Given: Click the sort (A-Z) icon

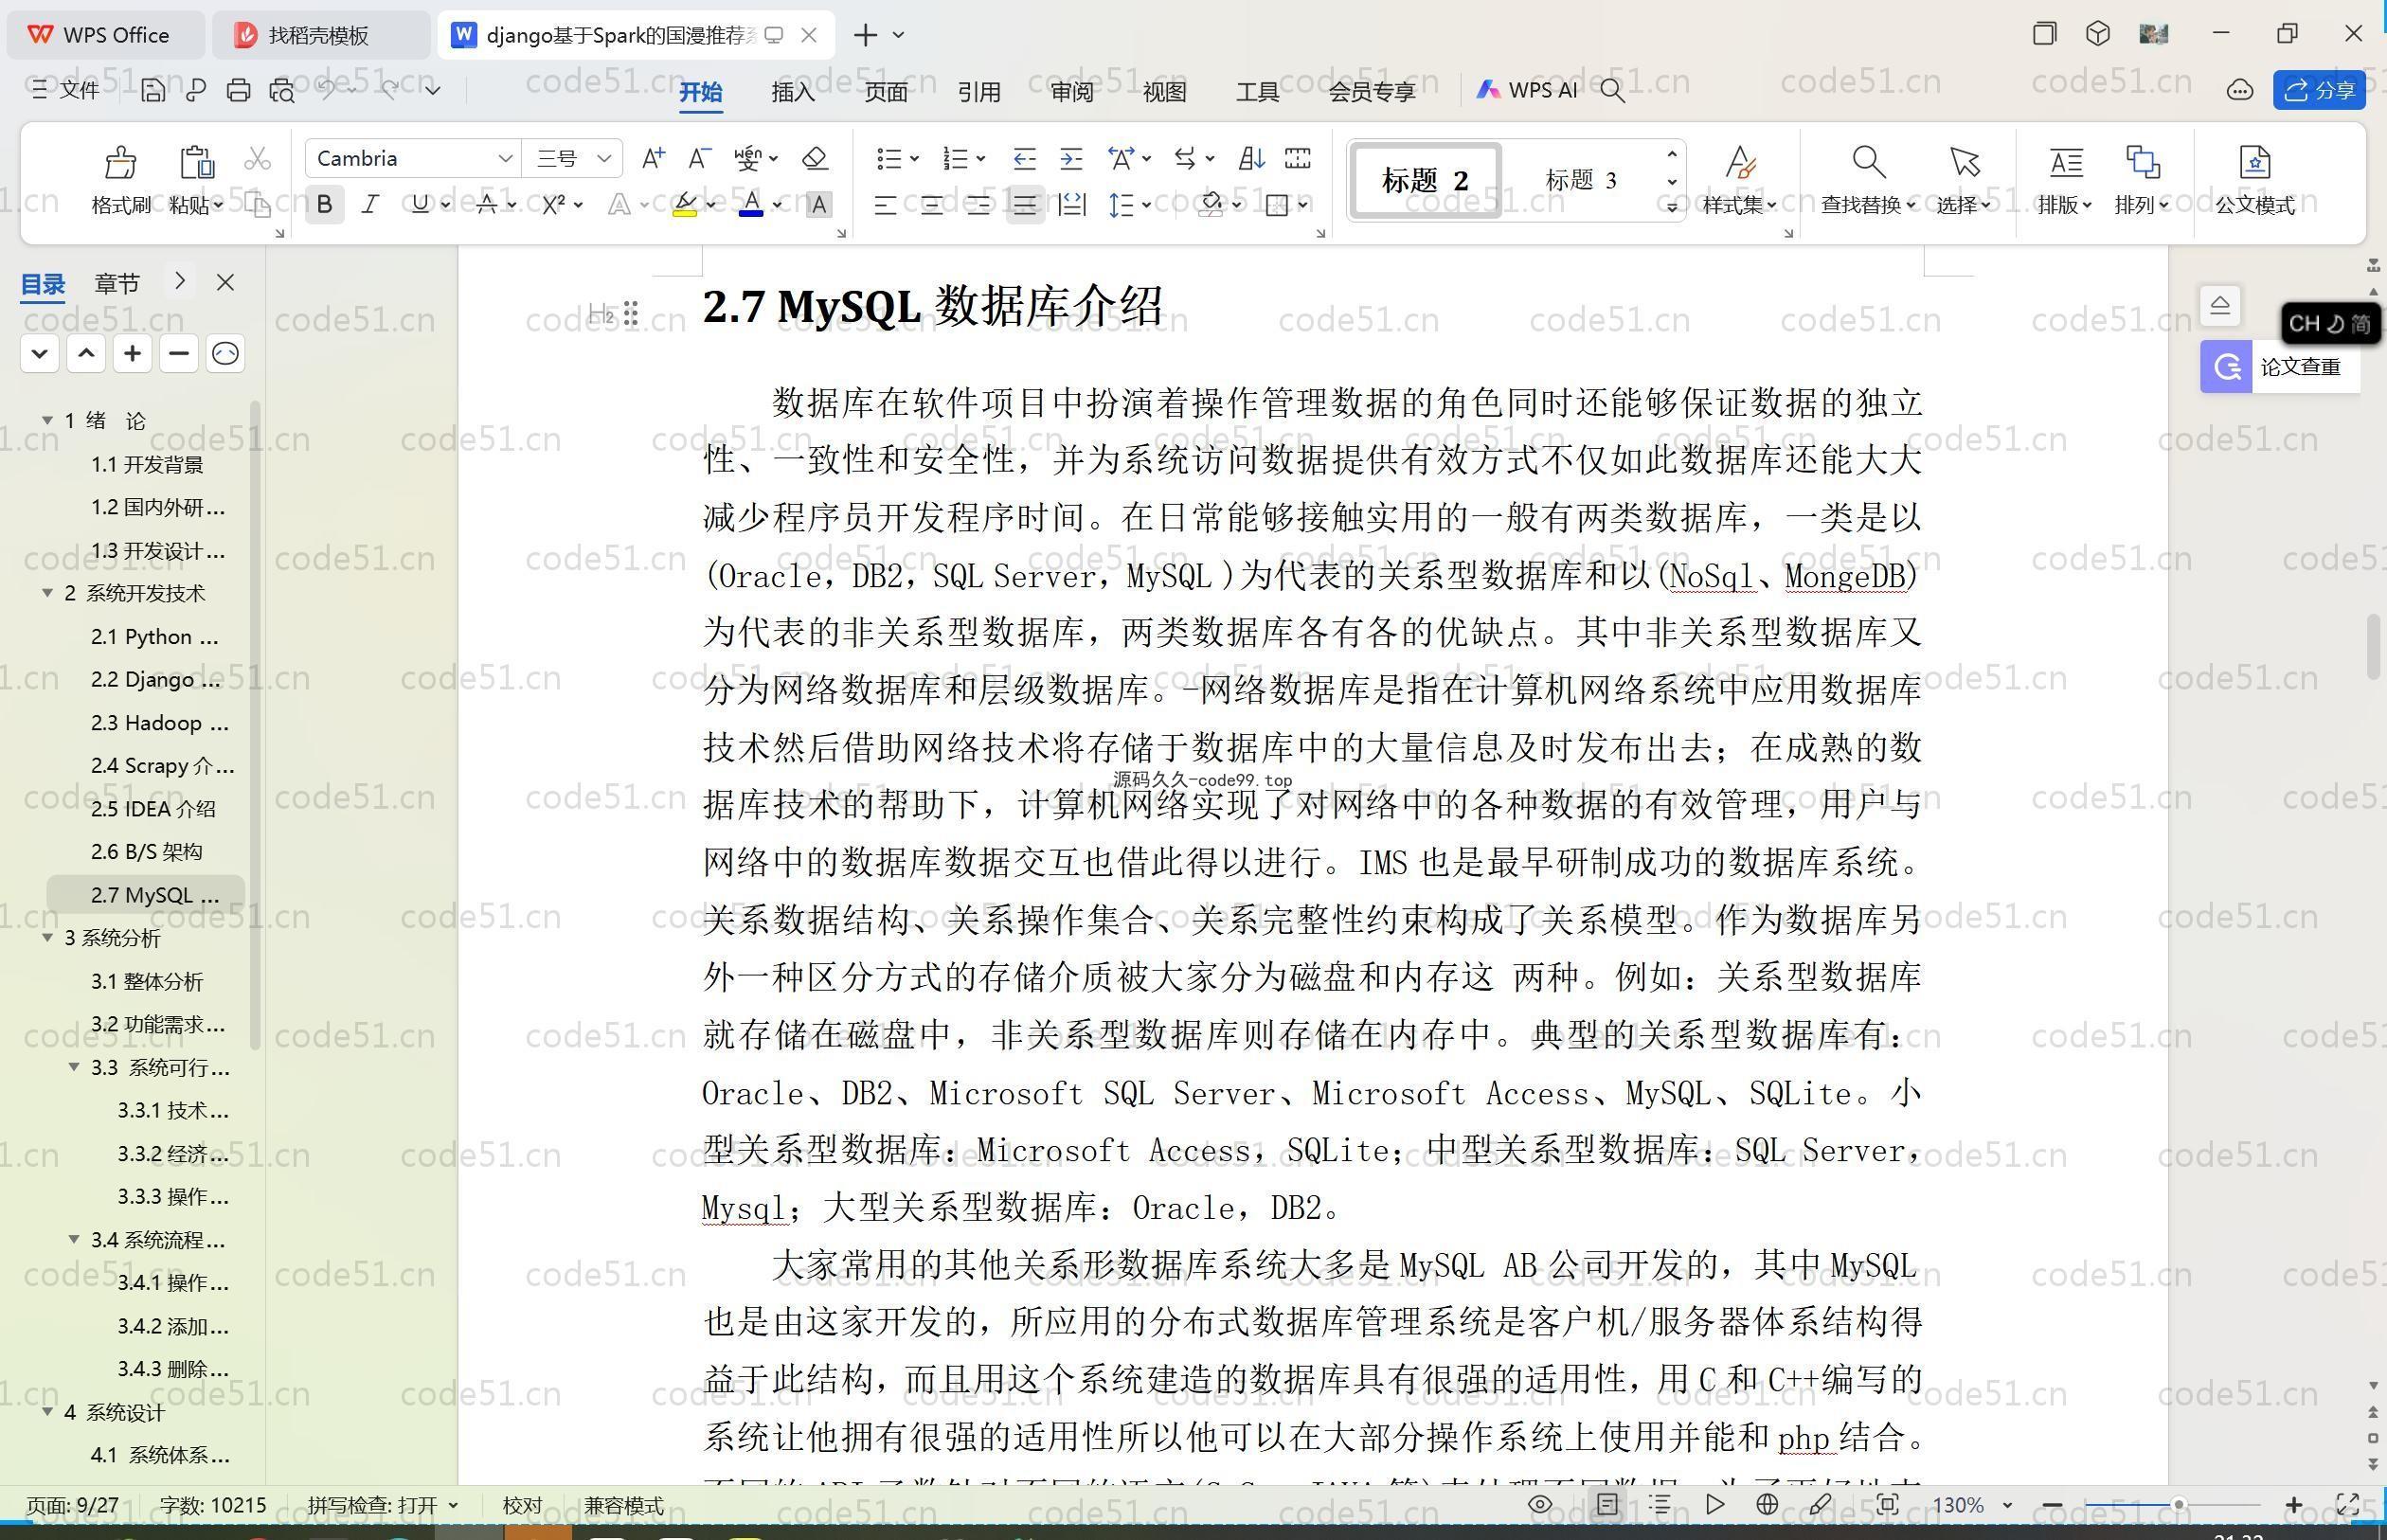Looking at the screenshot, I should click(x=1251, y=158).
